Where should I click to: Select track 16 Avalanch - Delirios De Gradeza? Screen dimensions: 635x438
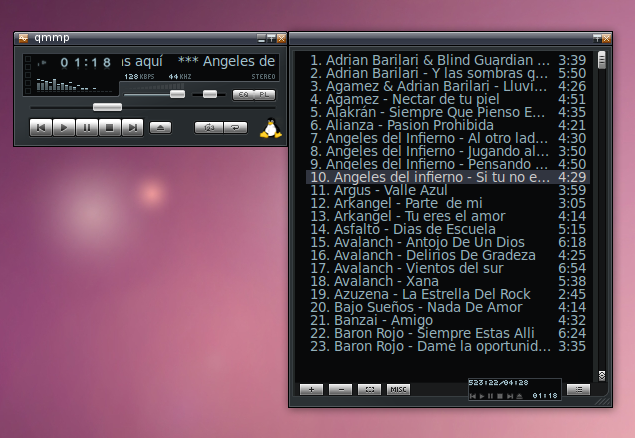pos(448,255)
